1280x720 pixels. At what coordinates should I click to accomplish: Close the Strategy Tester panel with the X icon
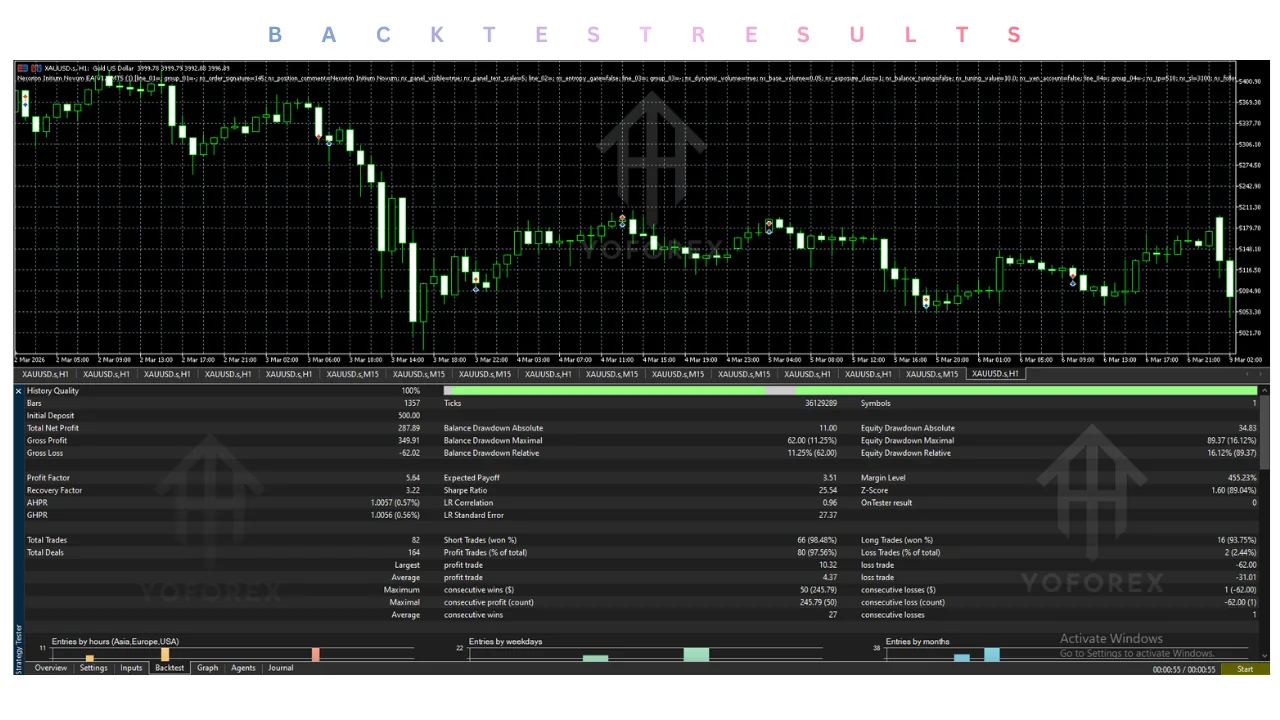pos(18,391)
